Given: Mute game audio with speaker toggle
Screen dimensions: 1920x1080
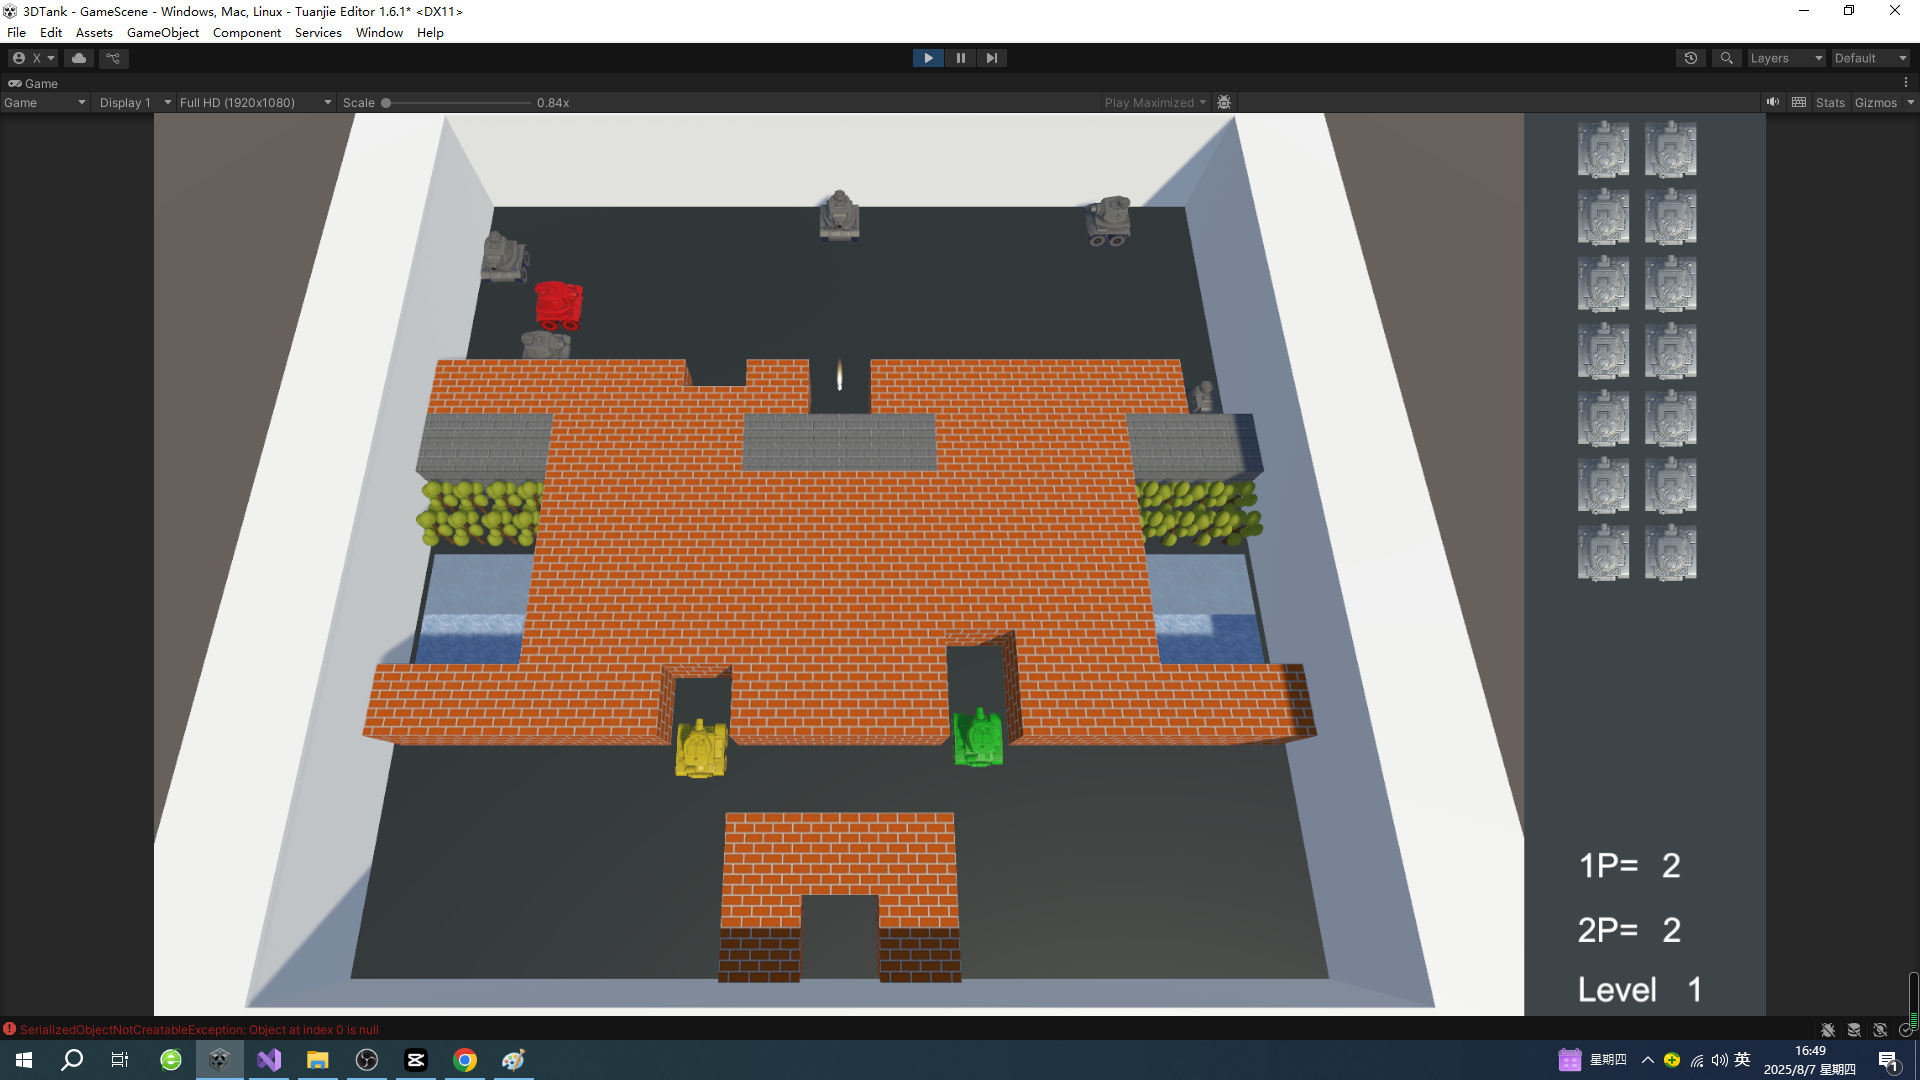Looking at the screenshot, I should tap(1772, 102).
